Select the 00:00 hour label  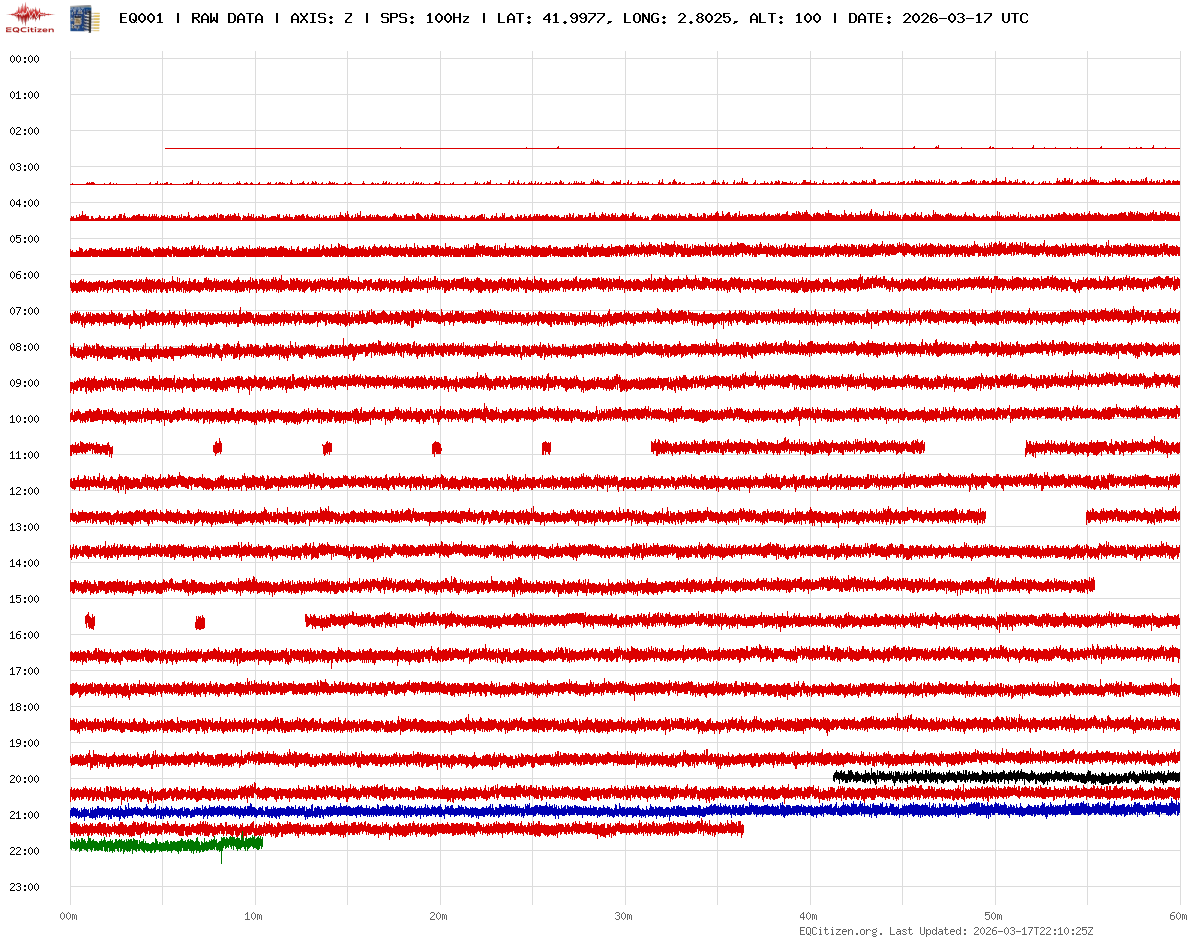coord(24,59)
